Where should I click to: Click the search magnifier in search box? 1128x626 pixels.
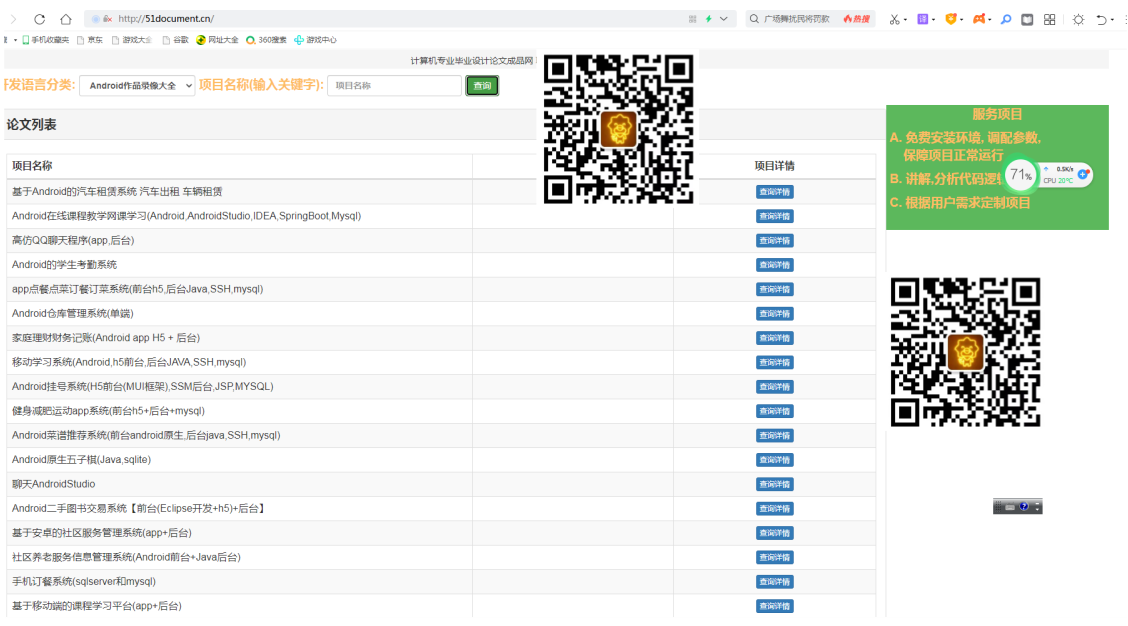point(754,19)
